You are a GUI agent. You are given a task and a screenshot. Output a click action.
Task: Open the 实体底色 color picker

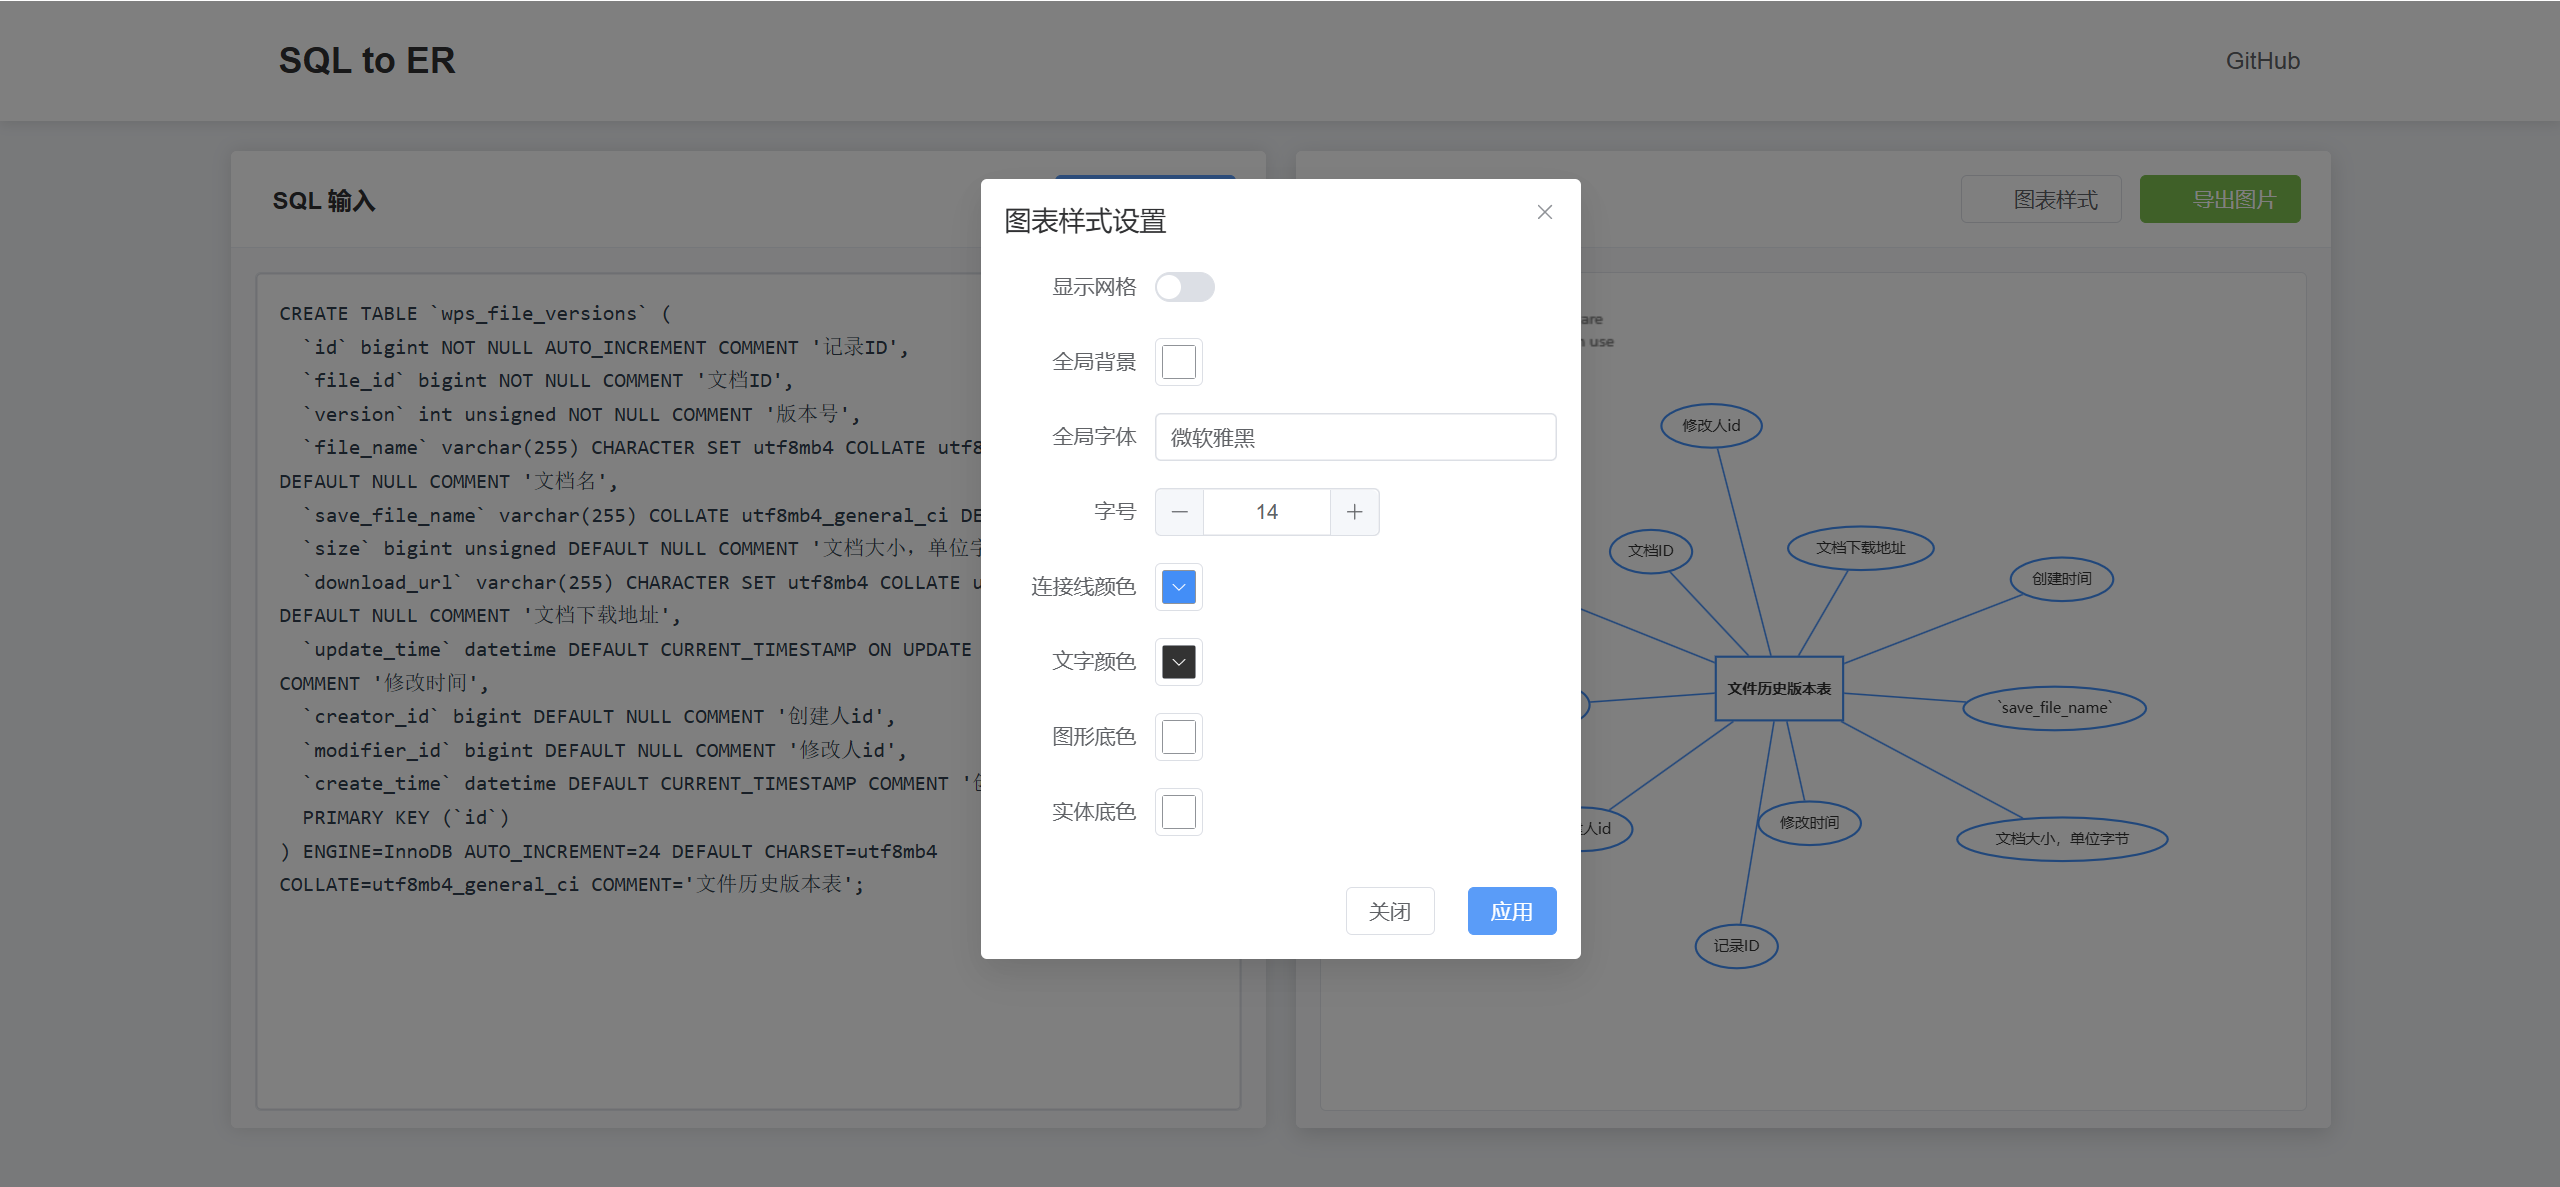[x=1178, y=812]
